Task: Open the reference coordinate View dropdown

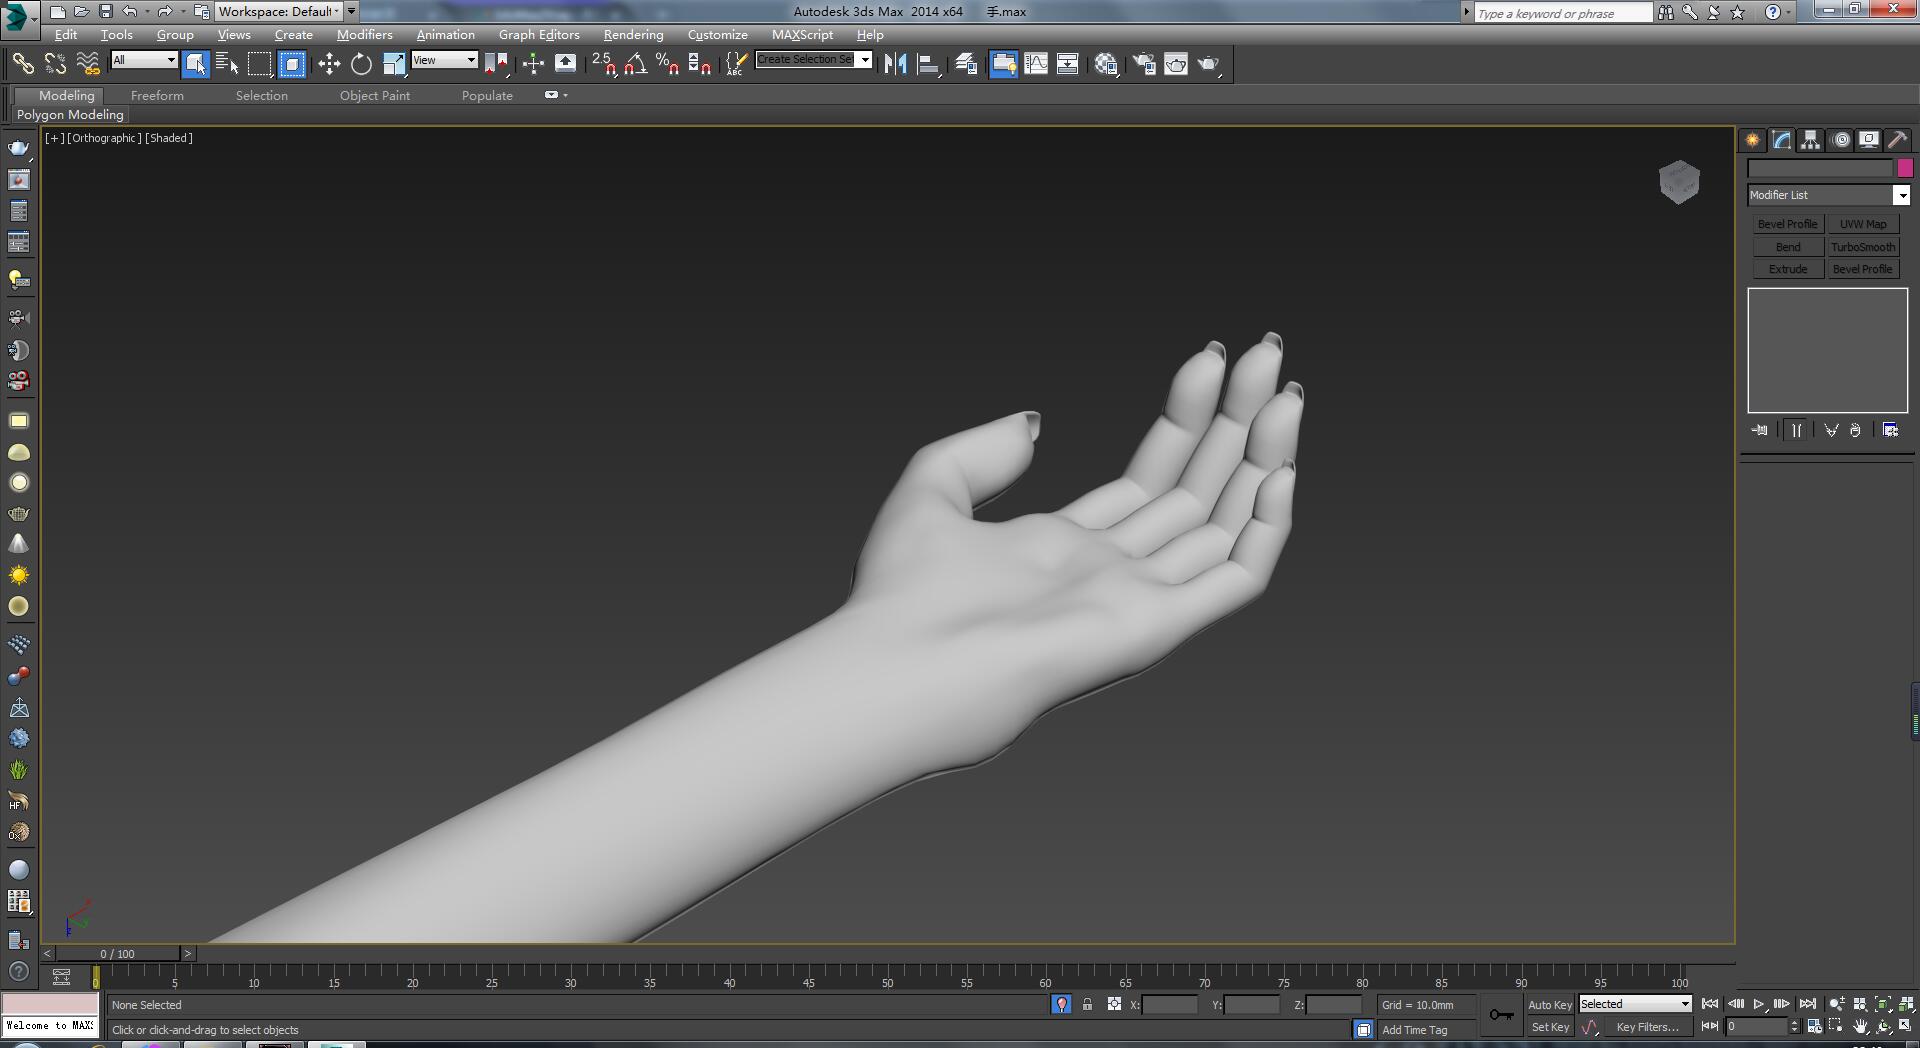Action: point(444,60)
